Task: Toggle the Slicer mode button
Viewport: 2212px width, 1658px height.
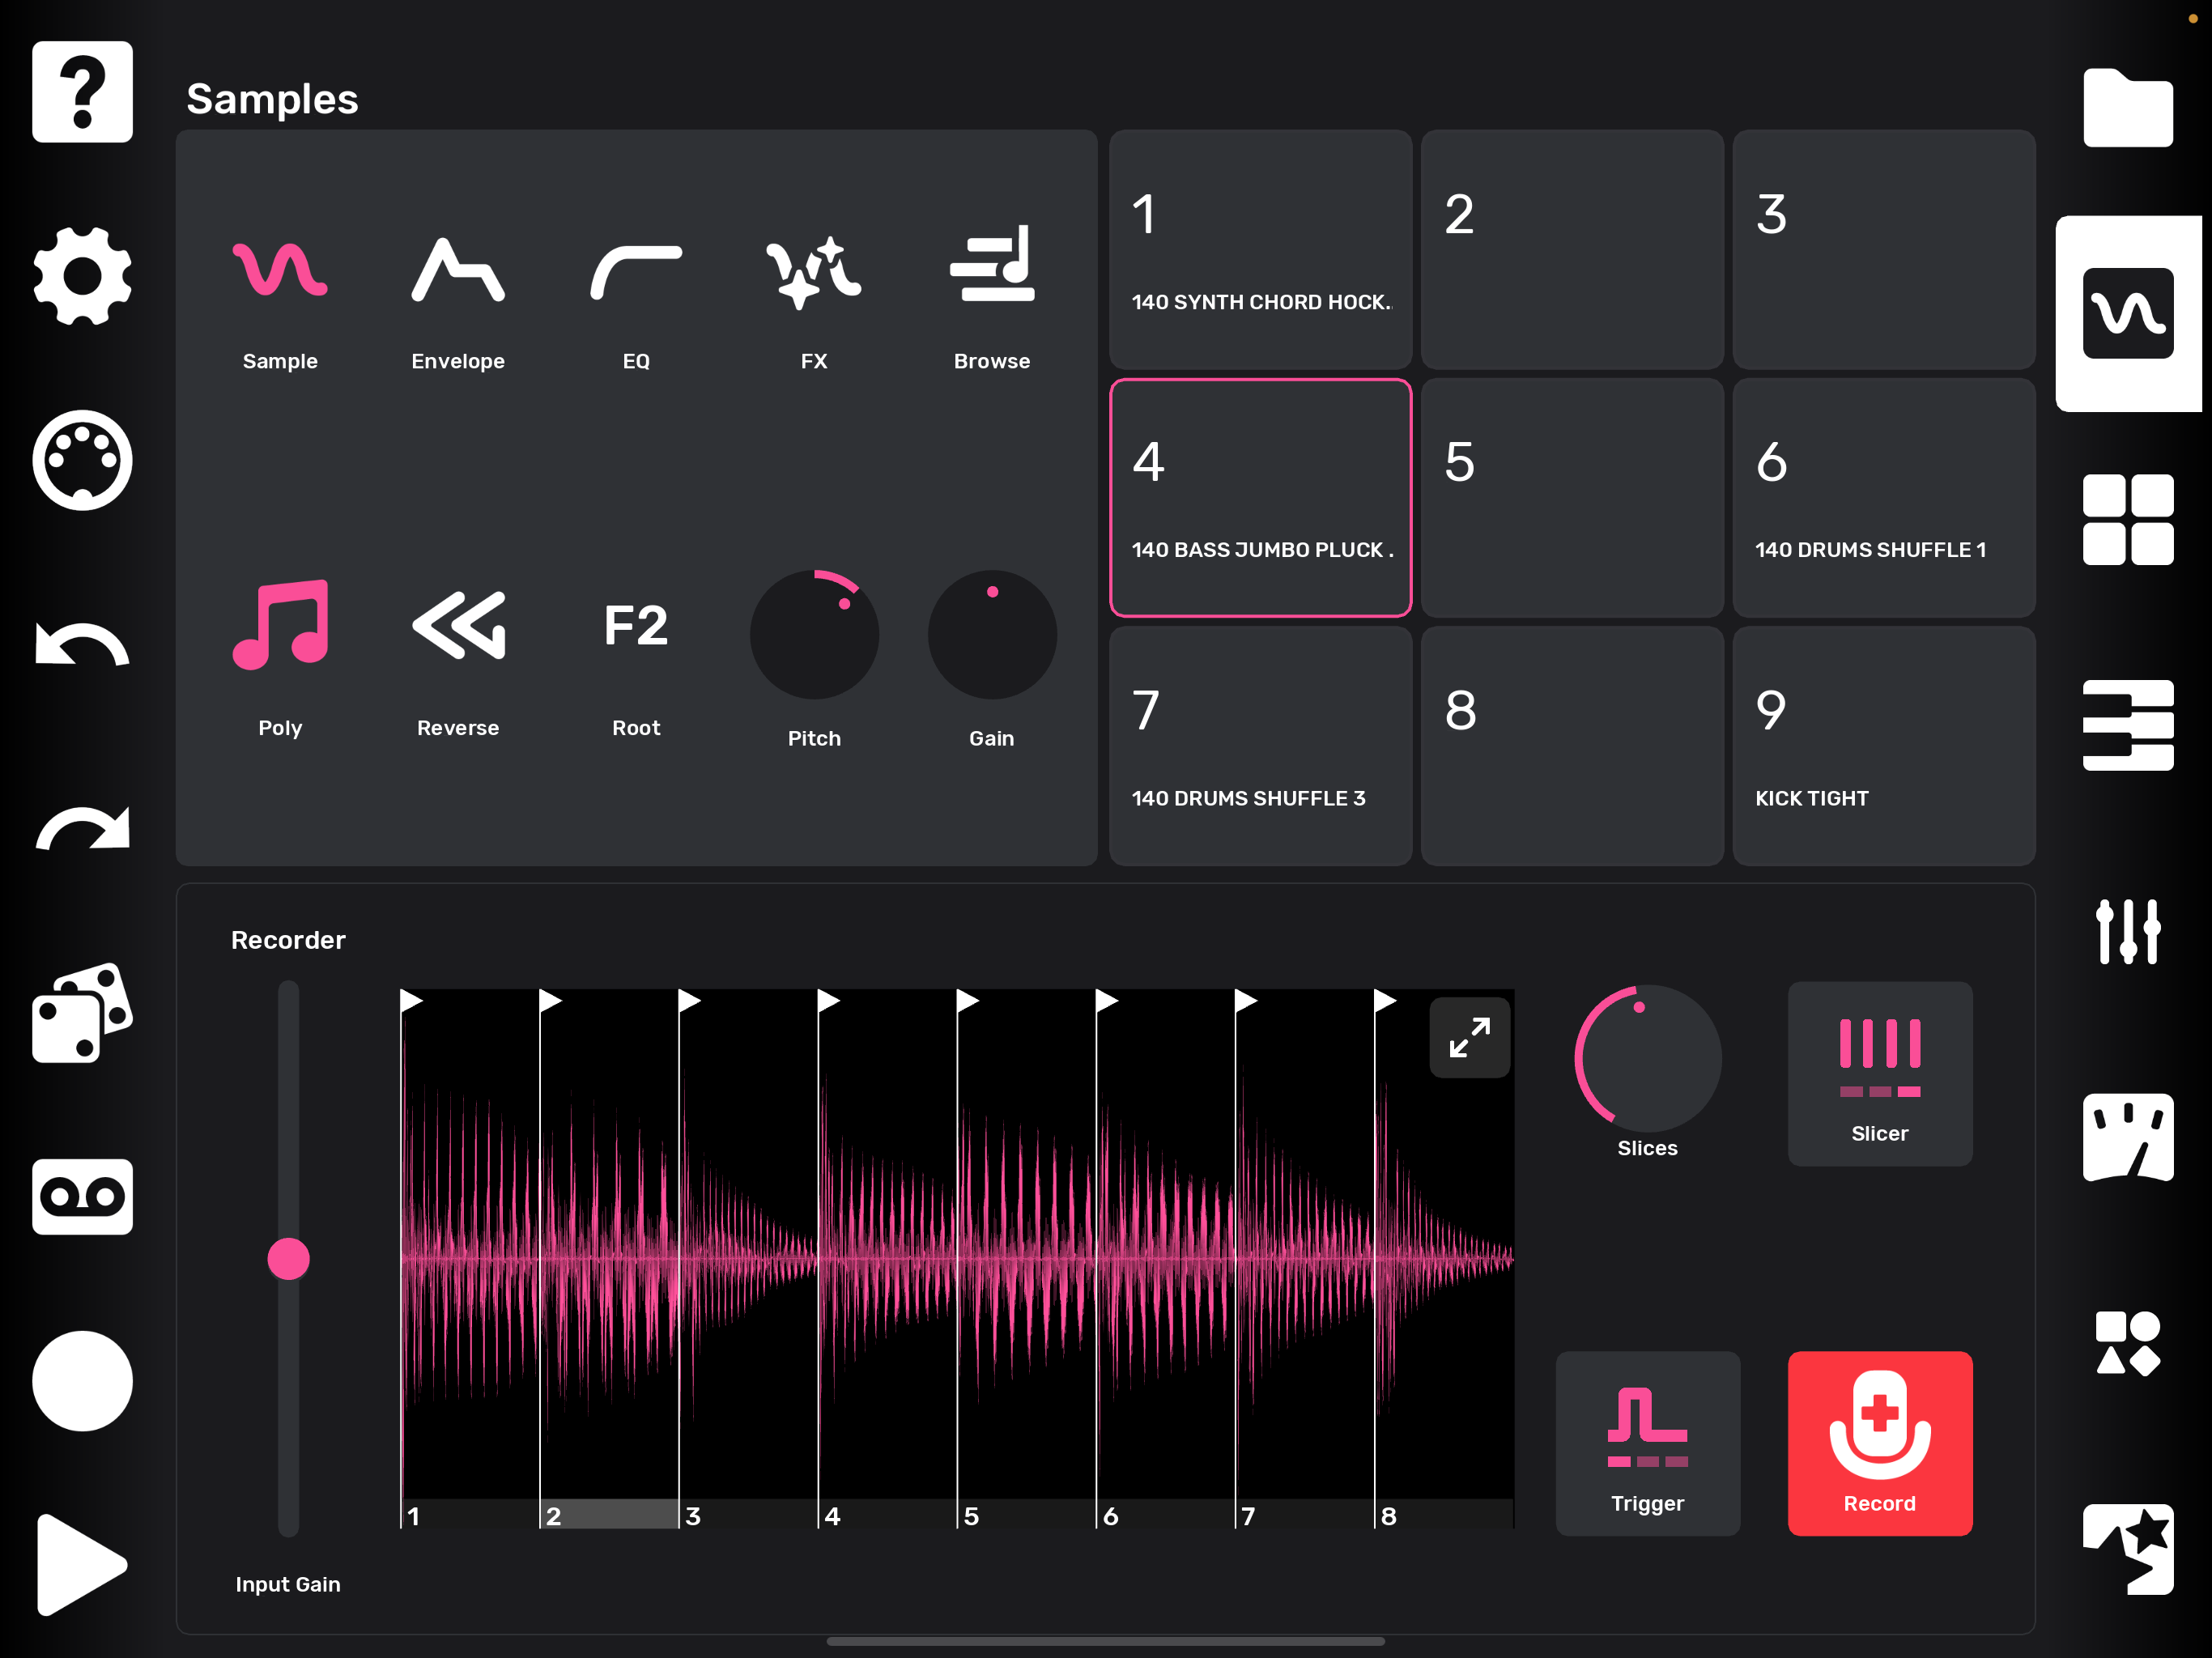Action: pos(1880,1074)
